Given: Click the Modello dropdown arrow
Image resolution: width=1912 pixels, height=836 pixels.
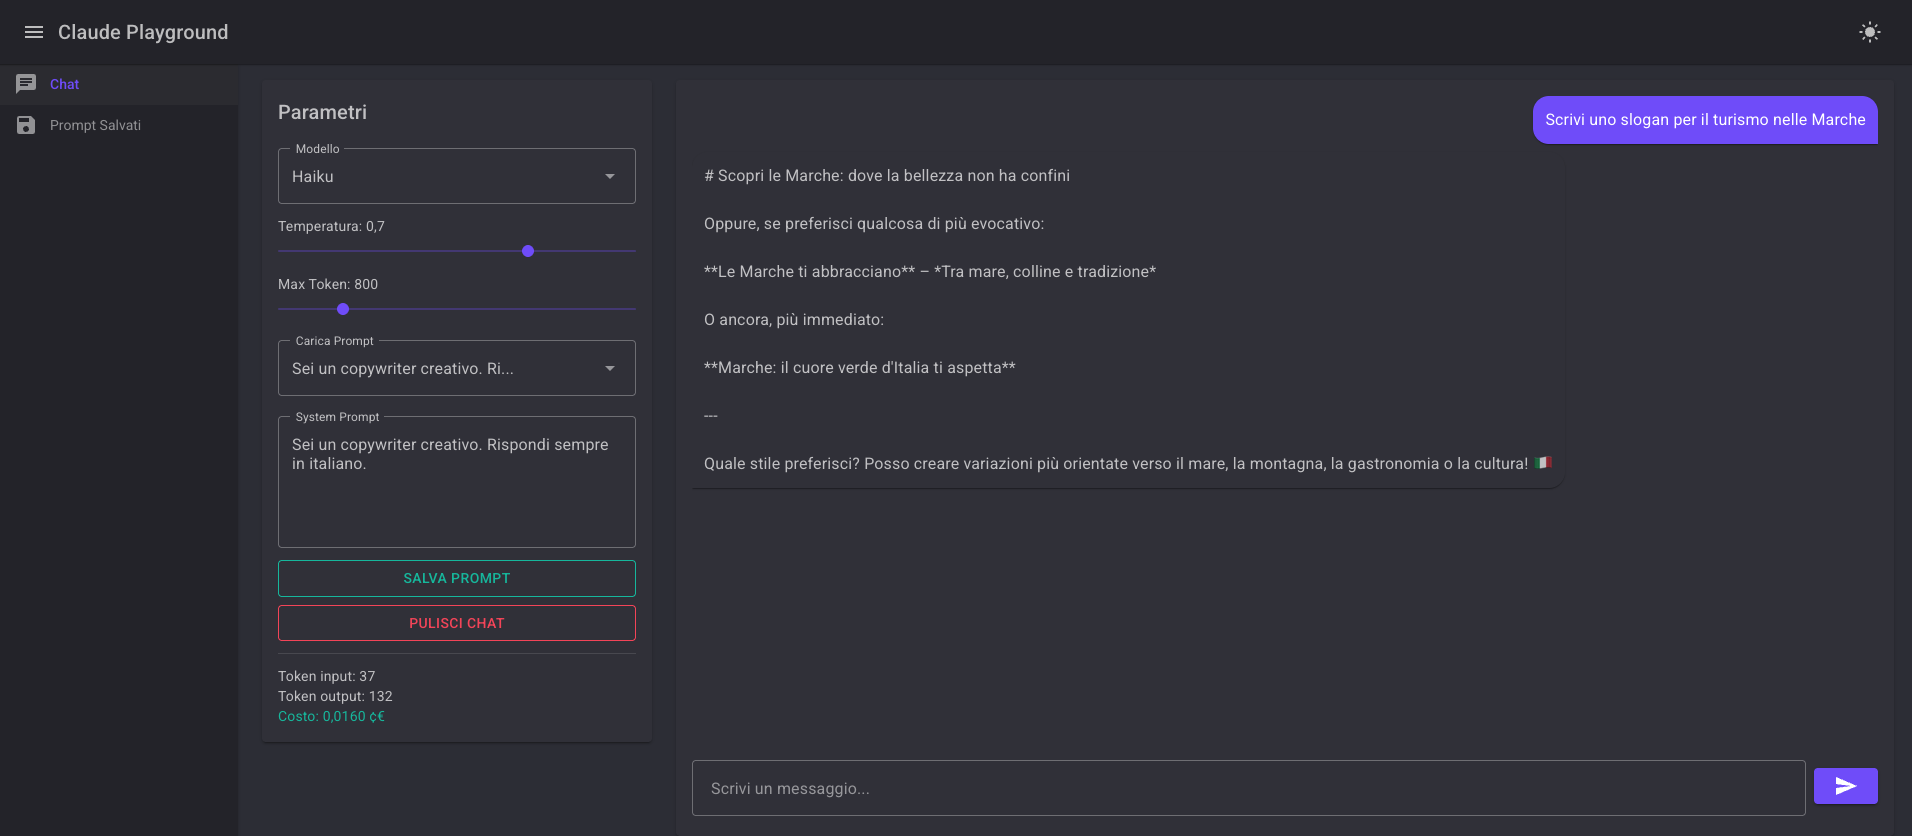Looking at the screenshot, I should point(610,177).
